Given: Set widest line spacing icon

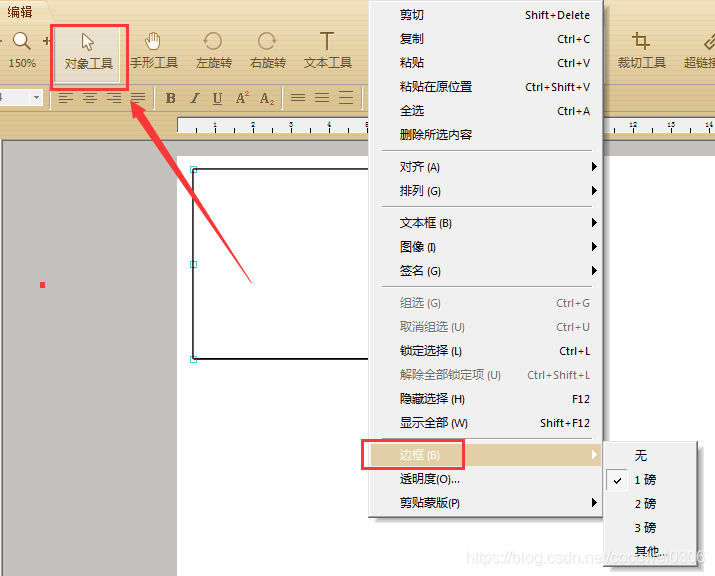Looking at the screenshot, I should tap(346, 98).
